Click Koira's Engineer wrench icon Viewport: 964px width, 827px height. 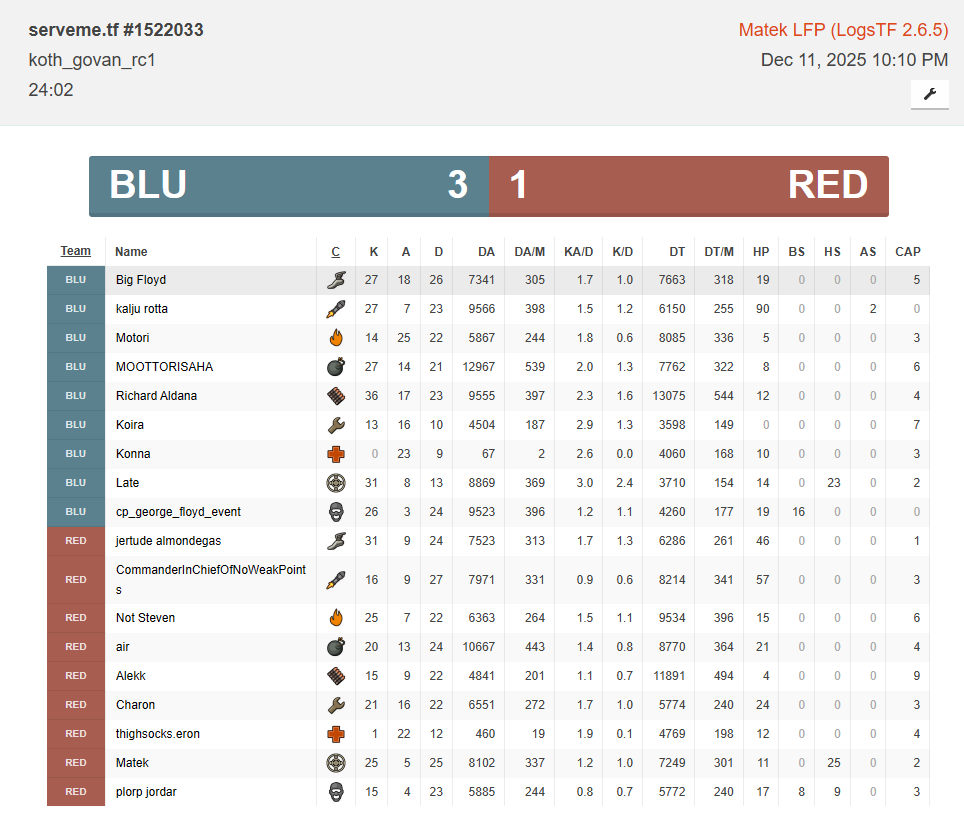(336, 425)
